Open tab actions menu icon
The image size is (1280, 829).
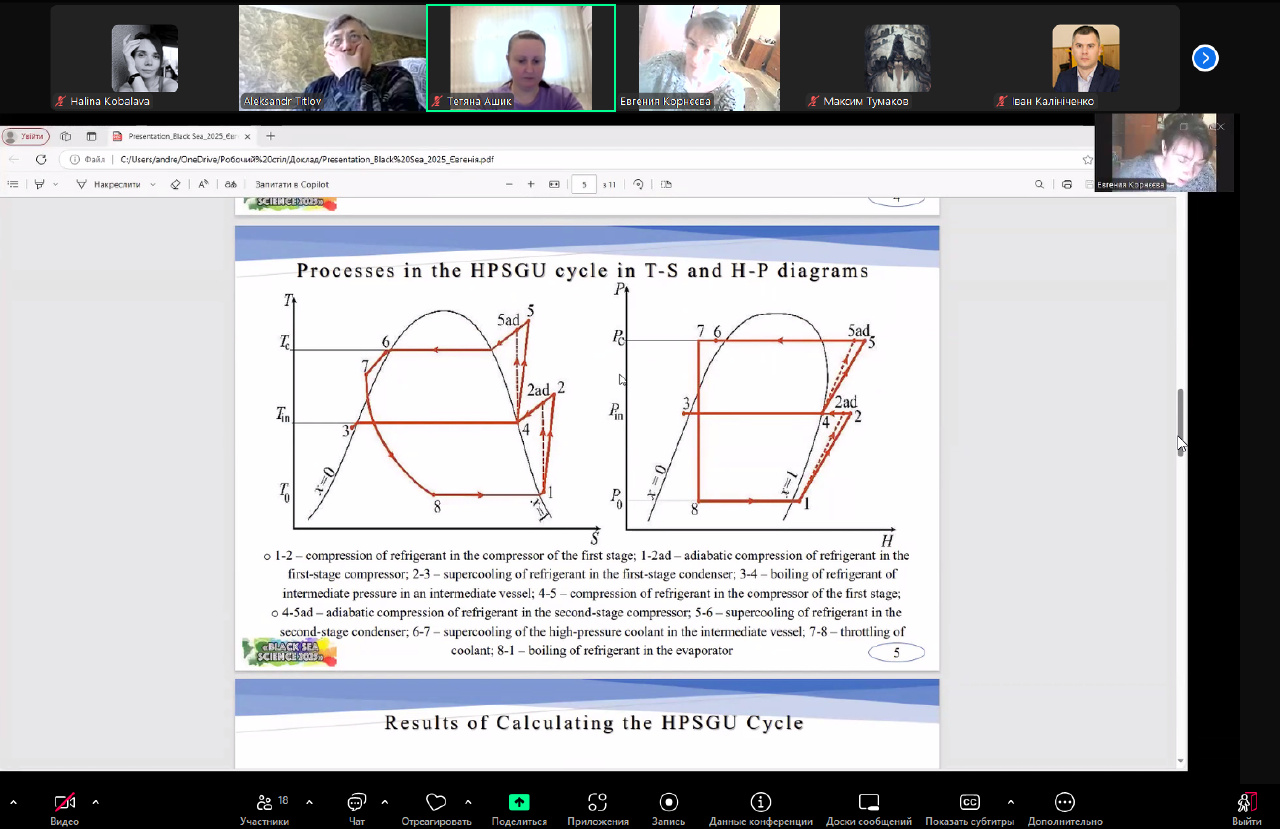click(91, 136)
